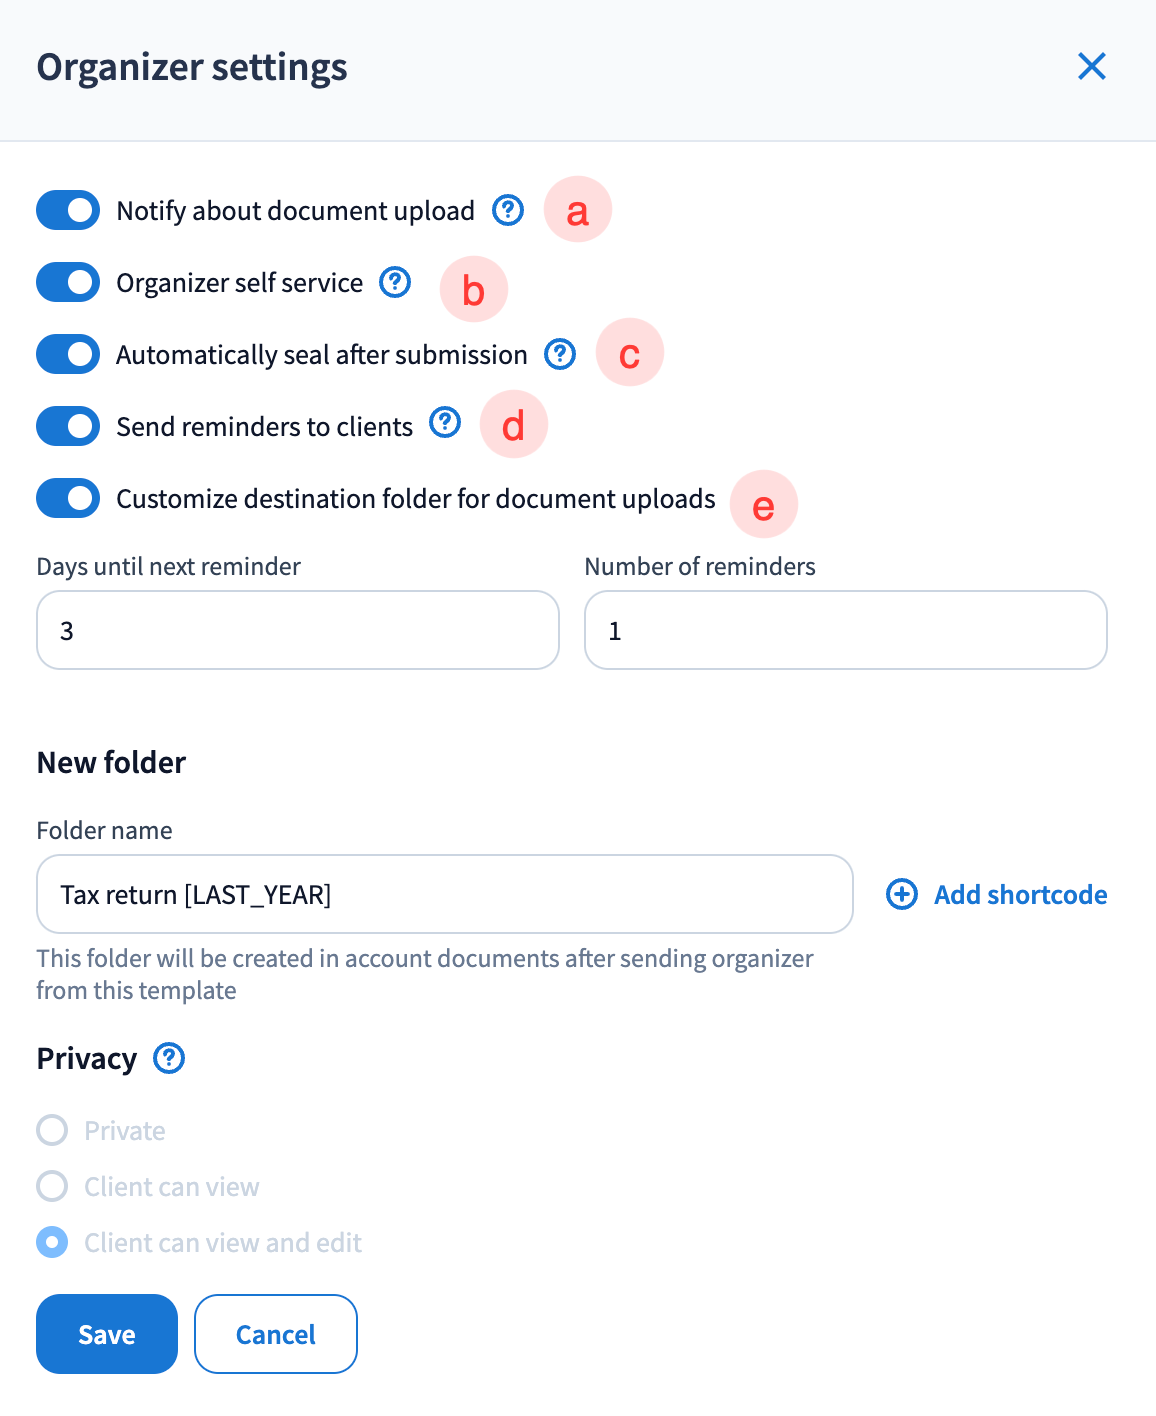Open help icon beside Organizer self service
The width and height of the screenshot is (1156, 1416).
395,282
